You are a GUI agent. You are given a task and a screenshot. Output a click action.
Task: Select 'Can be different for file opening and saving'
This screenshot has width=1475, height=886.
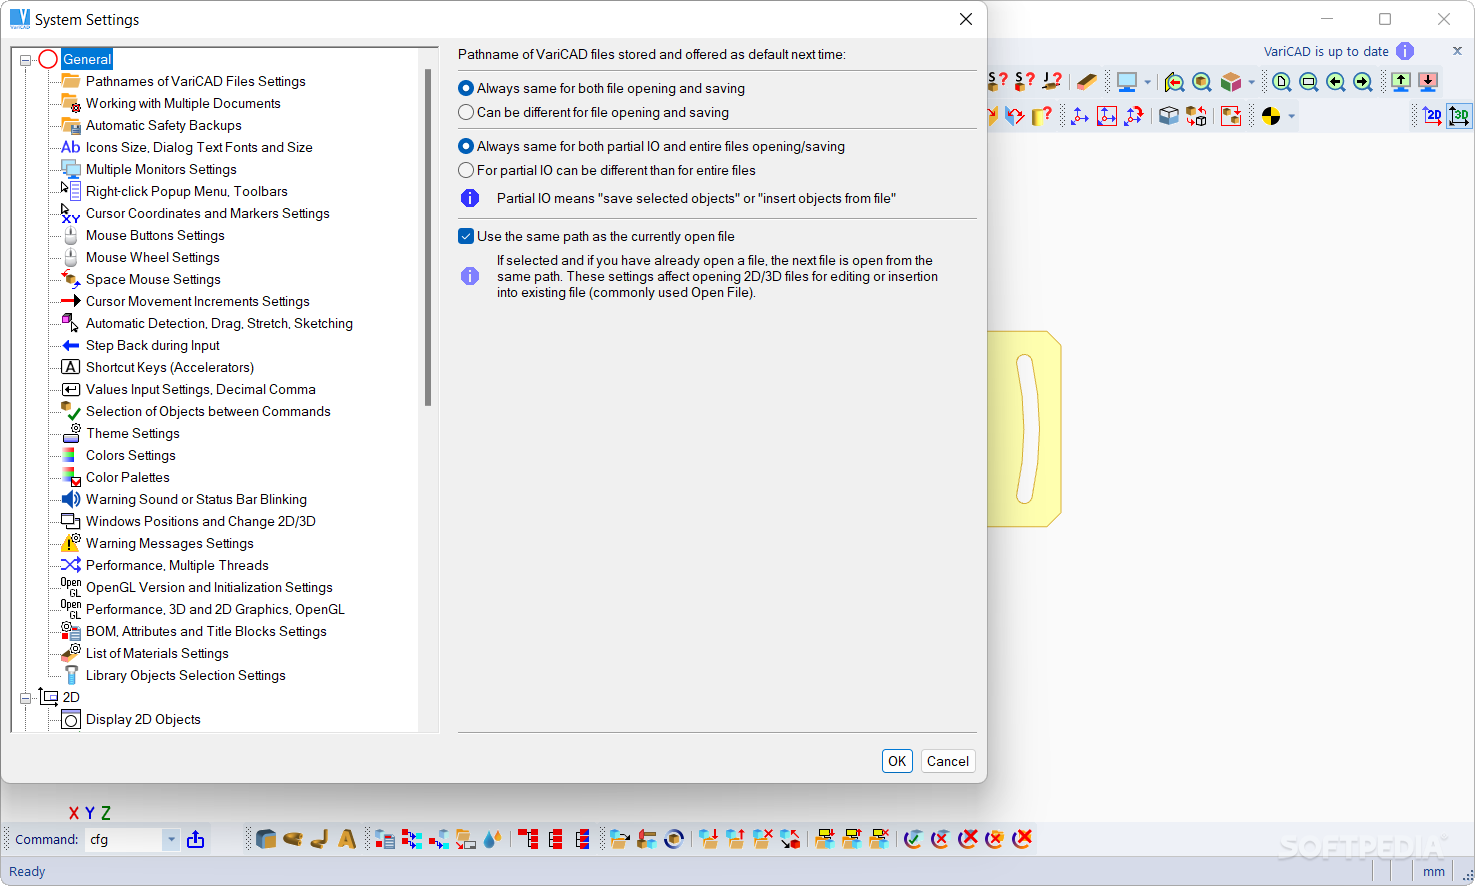(x=593, y=112)
